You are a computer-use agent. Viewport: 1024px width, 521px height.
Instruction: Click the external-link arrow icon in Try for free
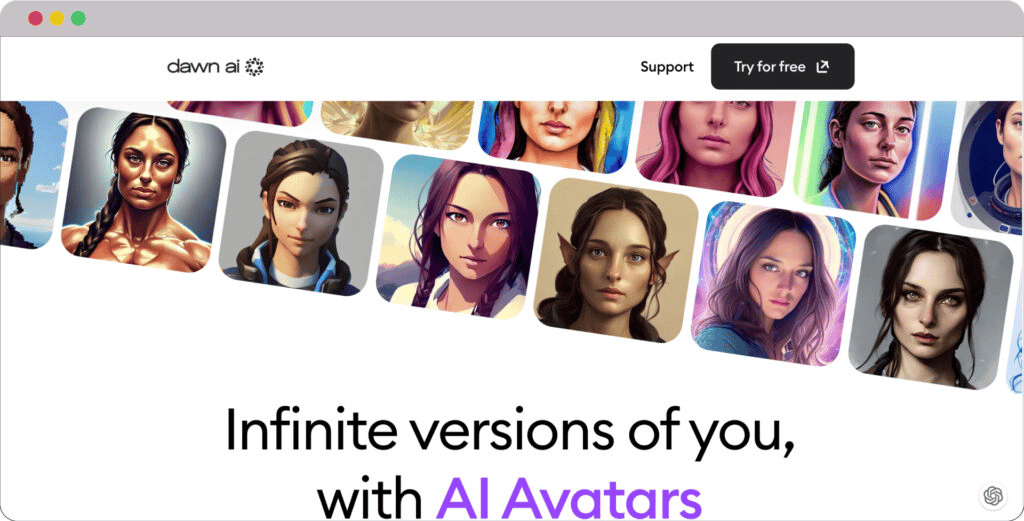coord(823,67)
